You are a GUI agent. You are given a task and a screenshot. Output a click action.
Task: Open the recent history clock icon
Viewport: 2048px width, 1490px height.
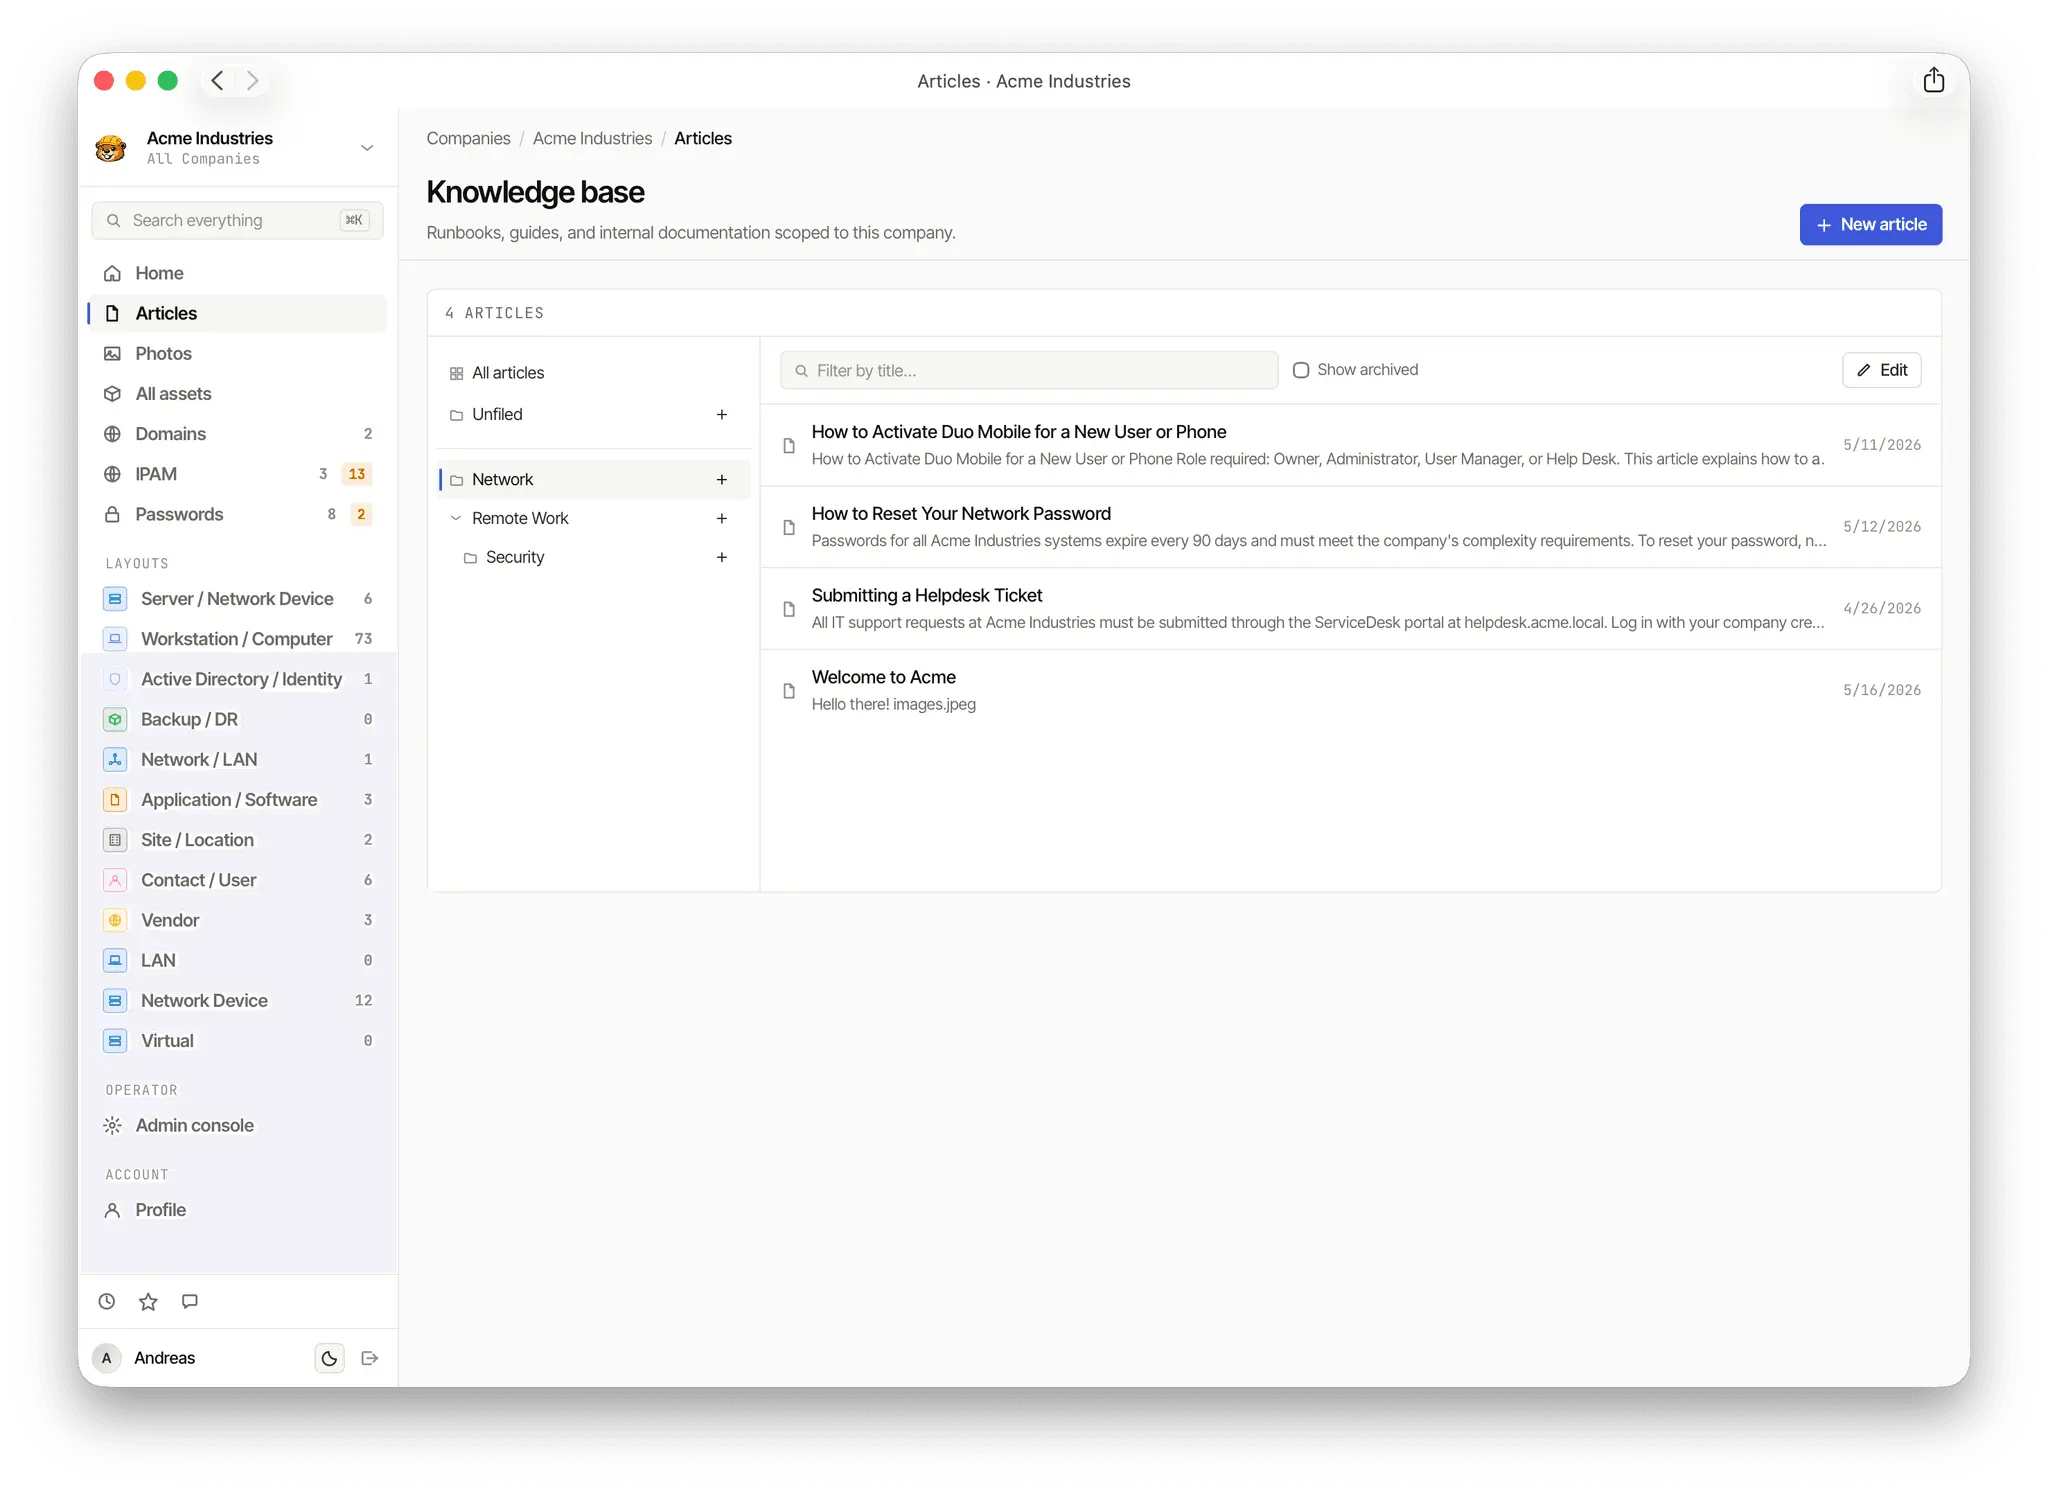pyautogui.click(x=107, y=1301)
